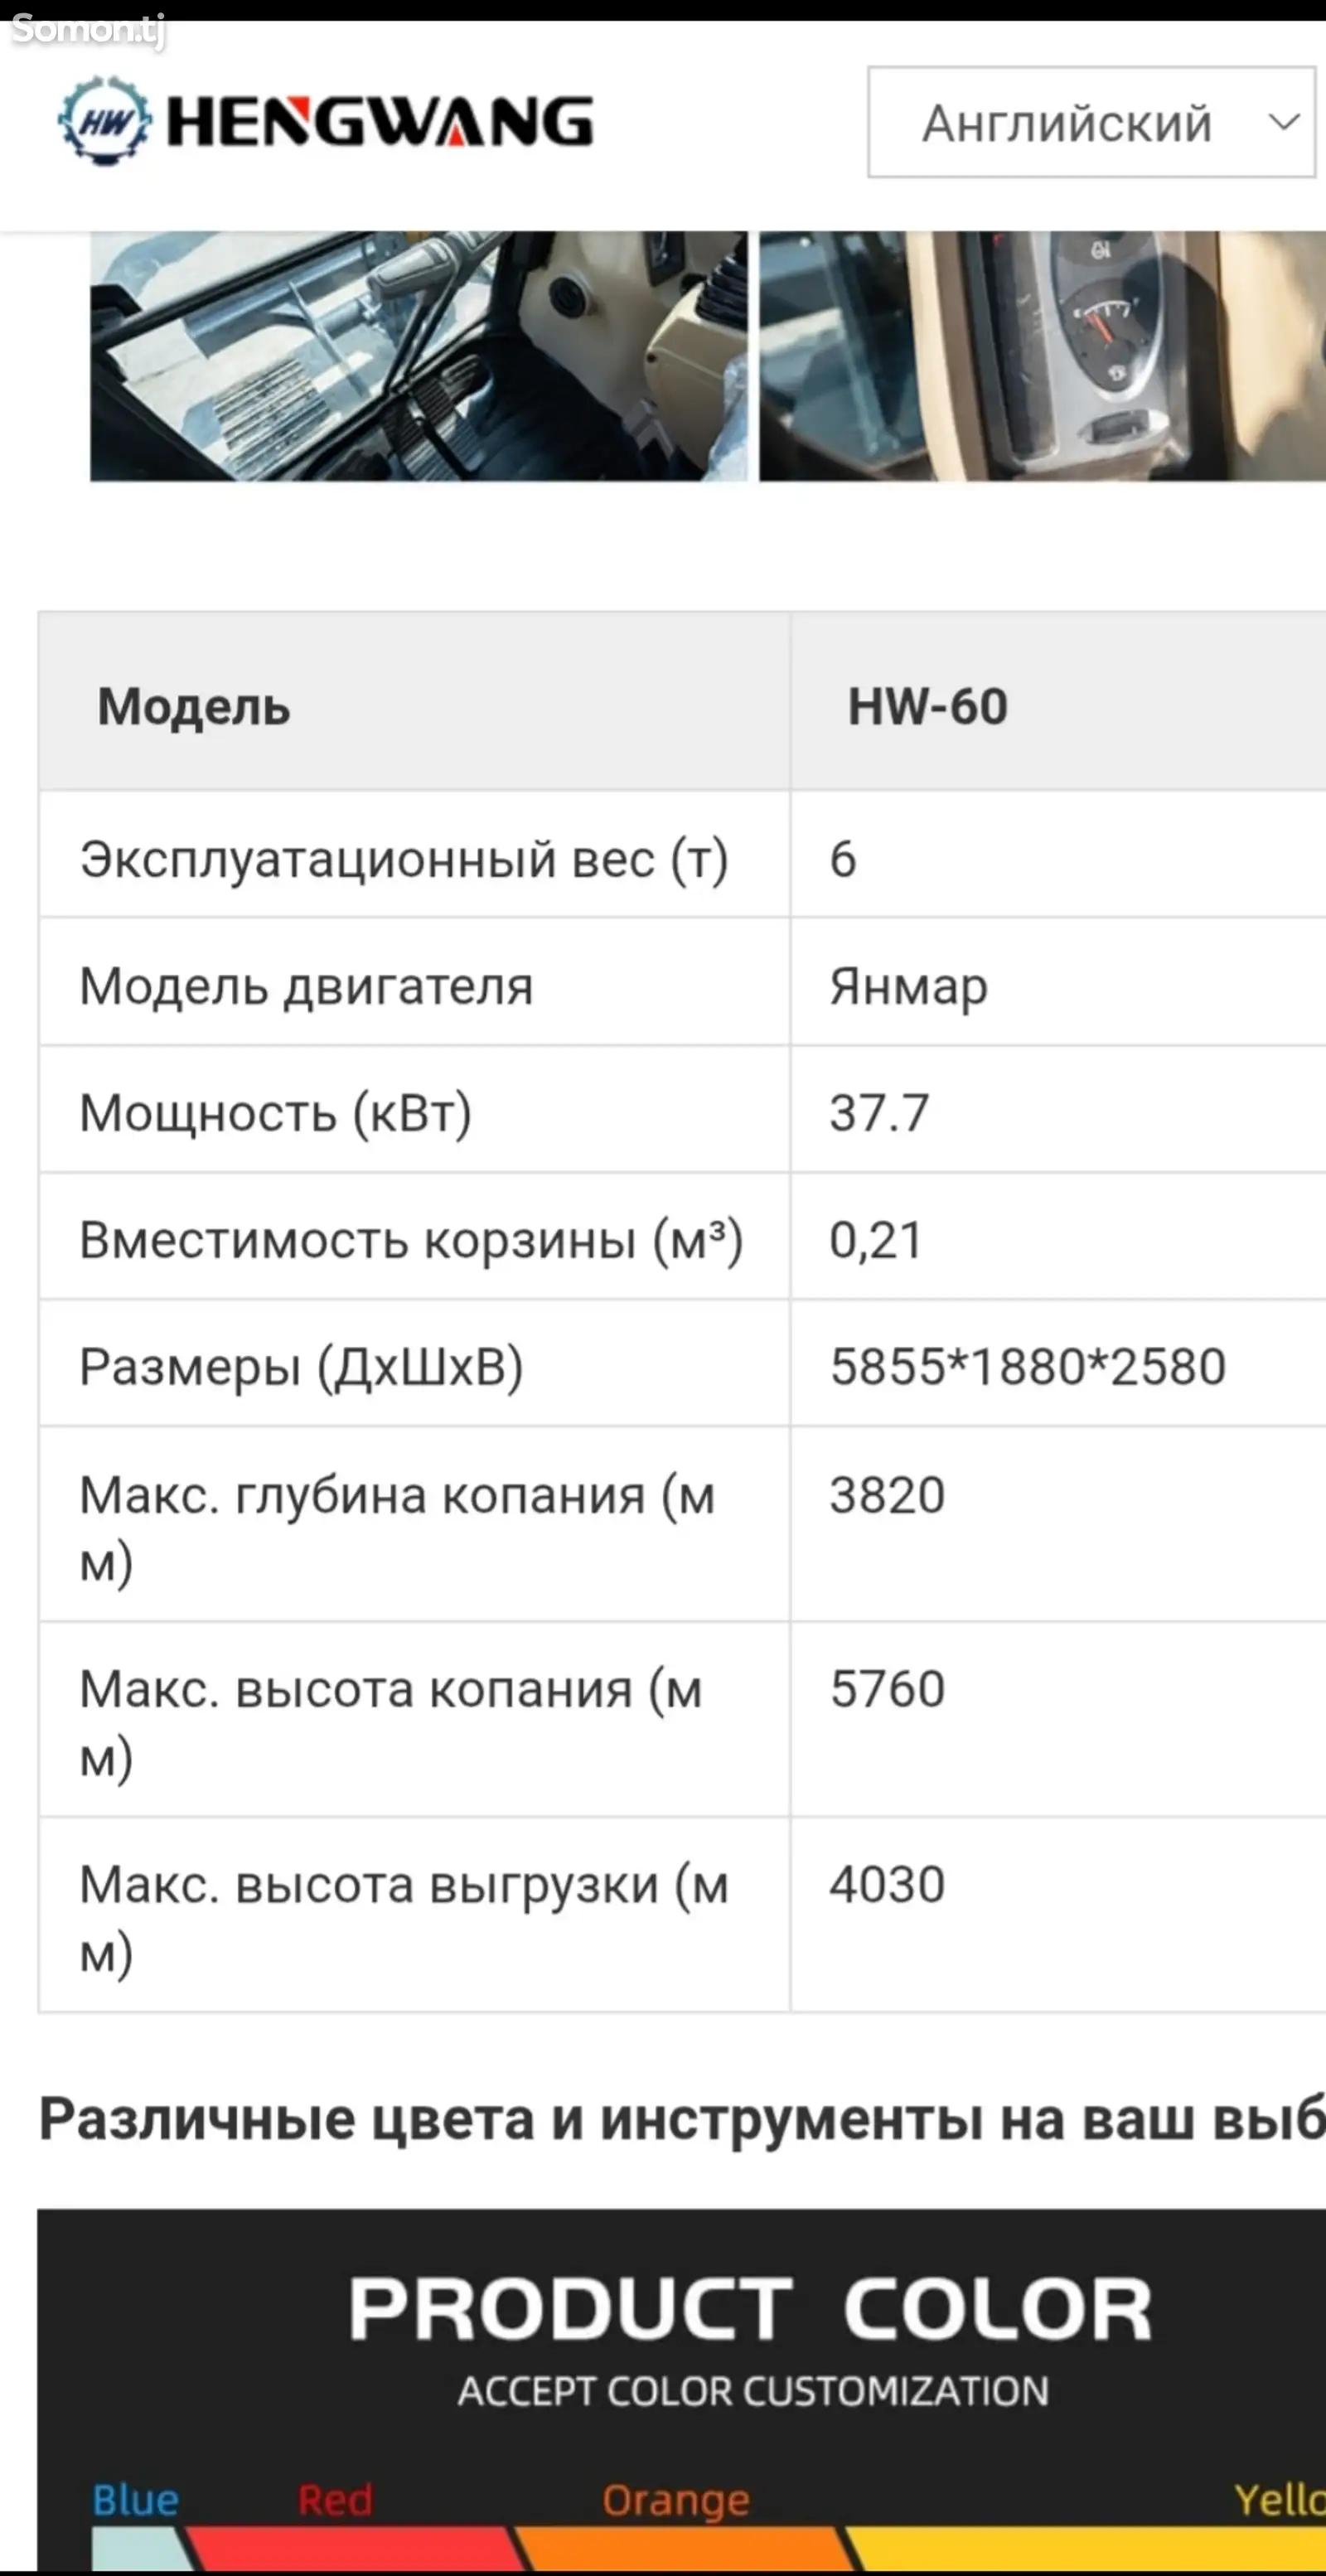Click the 5855*1880*2580 dimensions value

pos(1027,1366)
